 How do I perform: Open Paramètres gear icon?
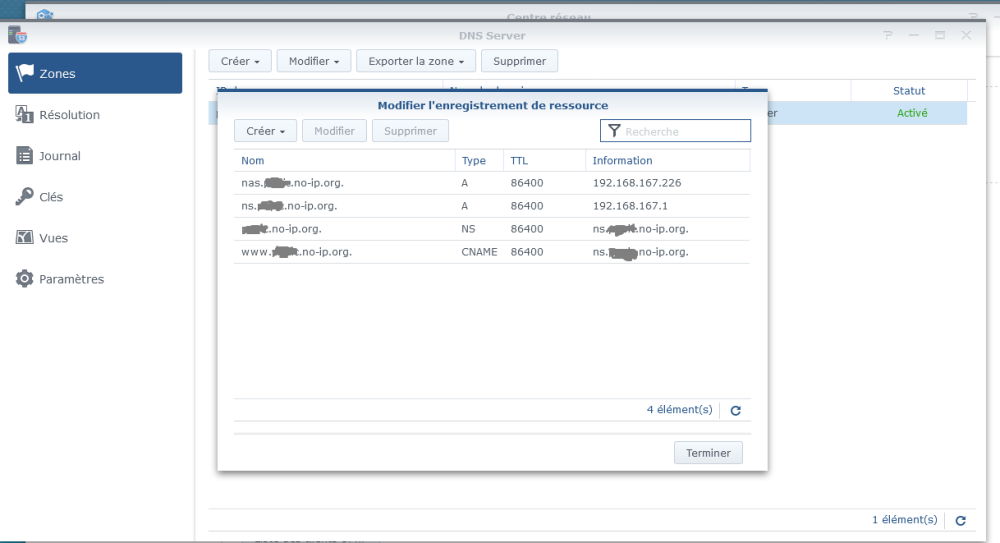click(25, 279)
